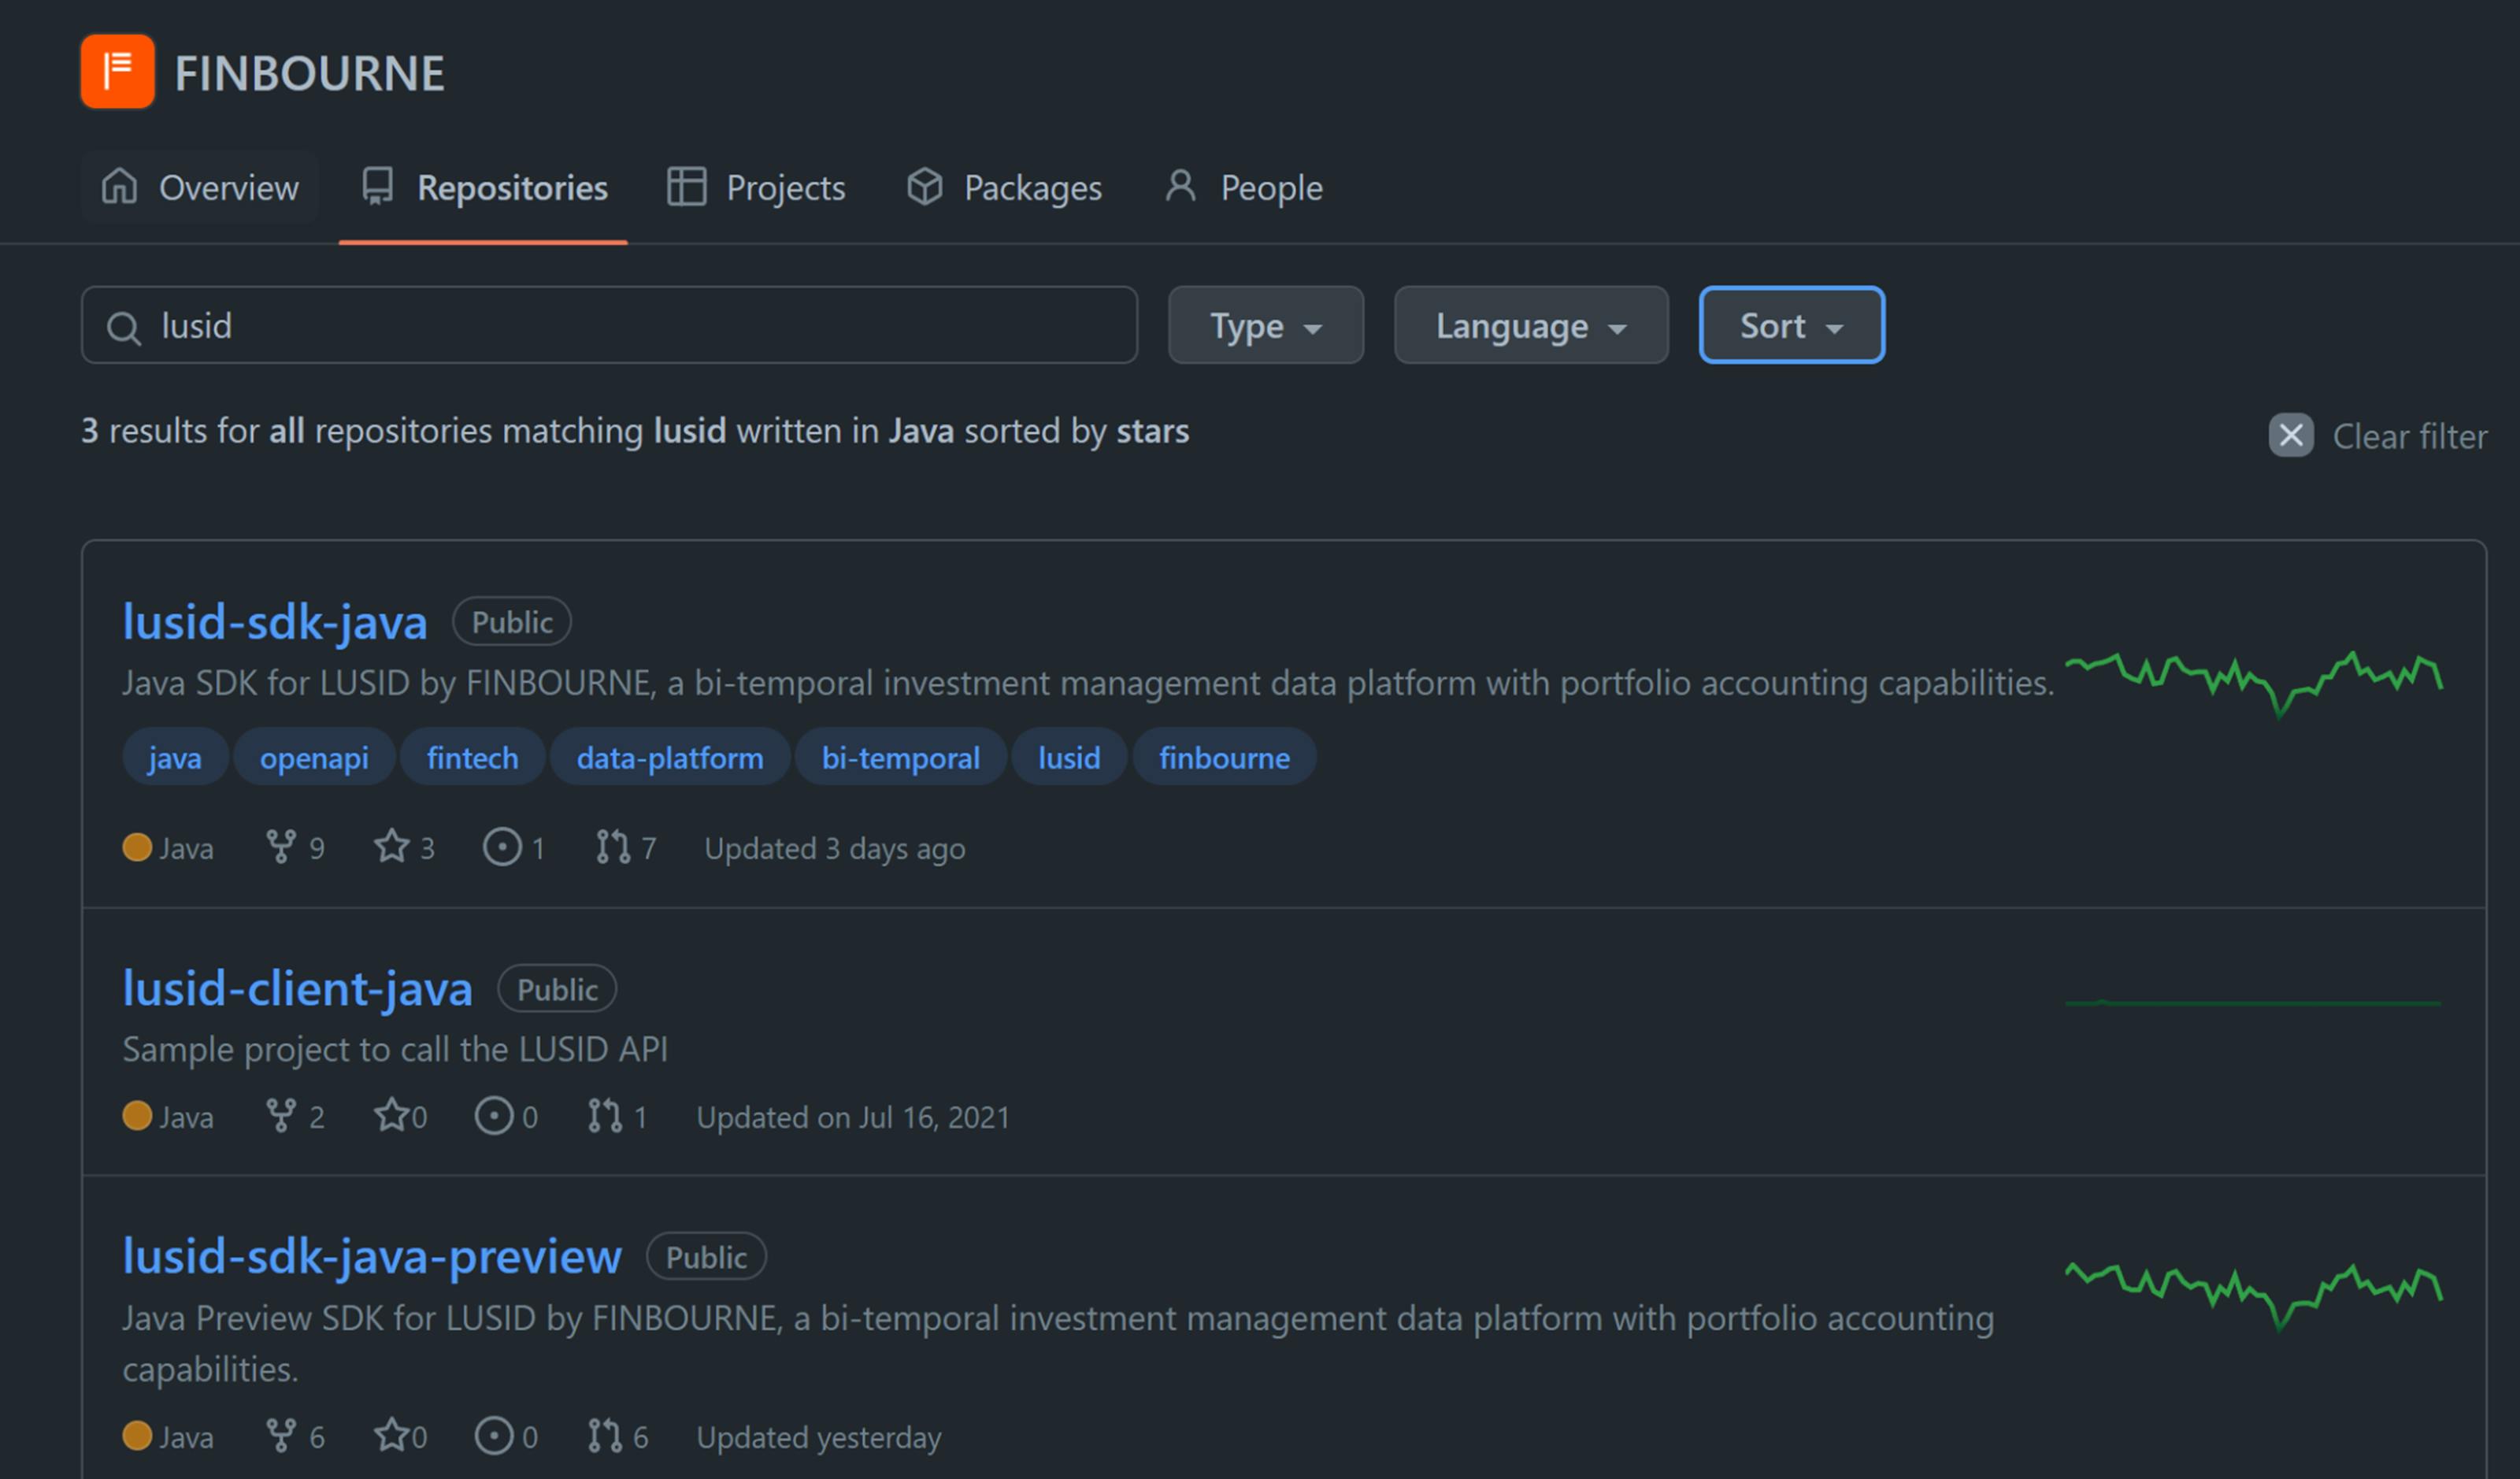Select the lusid topic tag
The image size is (2520, 1479).
click(1068, 757)
